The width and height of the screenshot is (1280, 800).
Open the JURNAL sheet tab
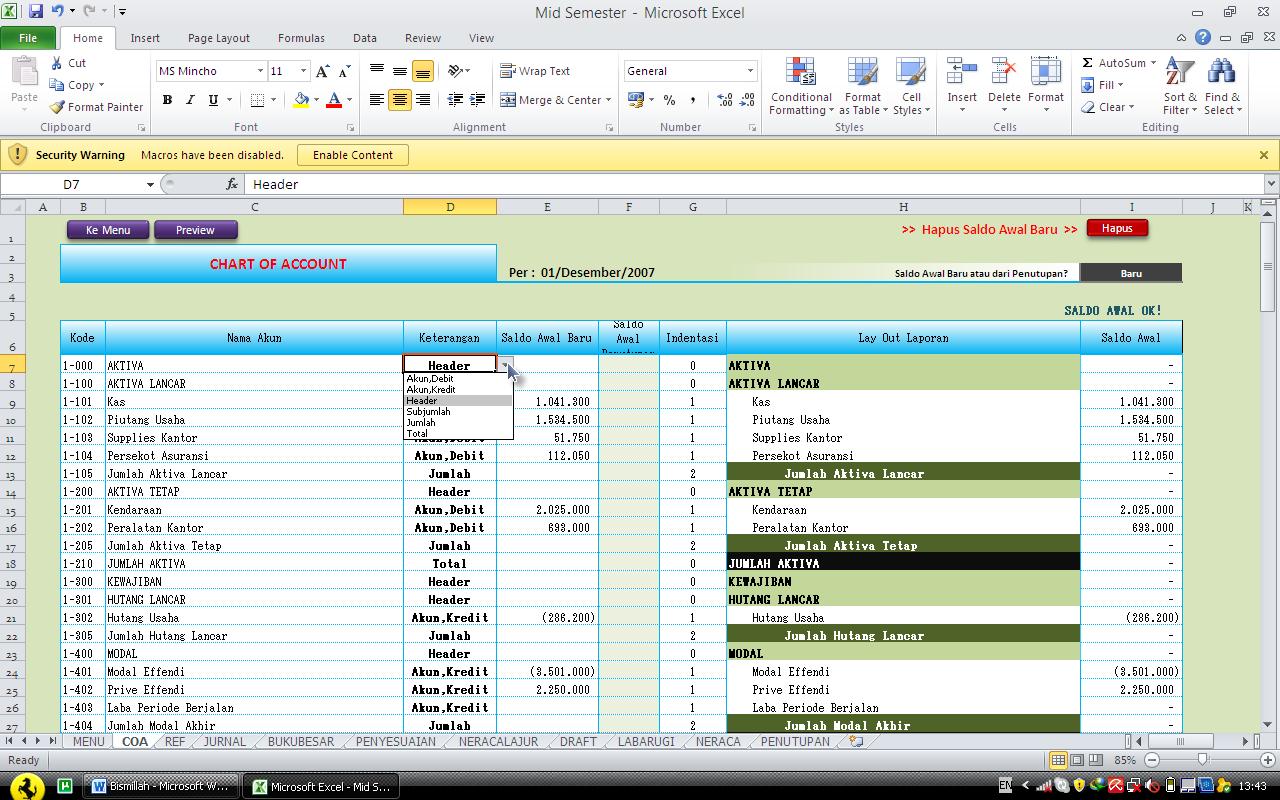224,742
